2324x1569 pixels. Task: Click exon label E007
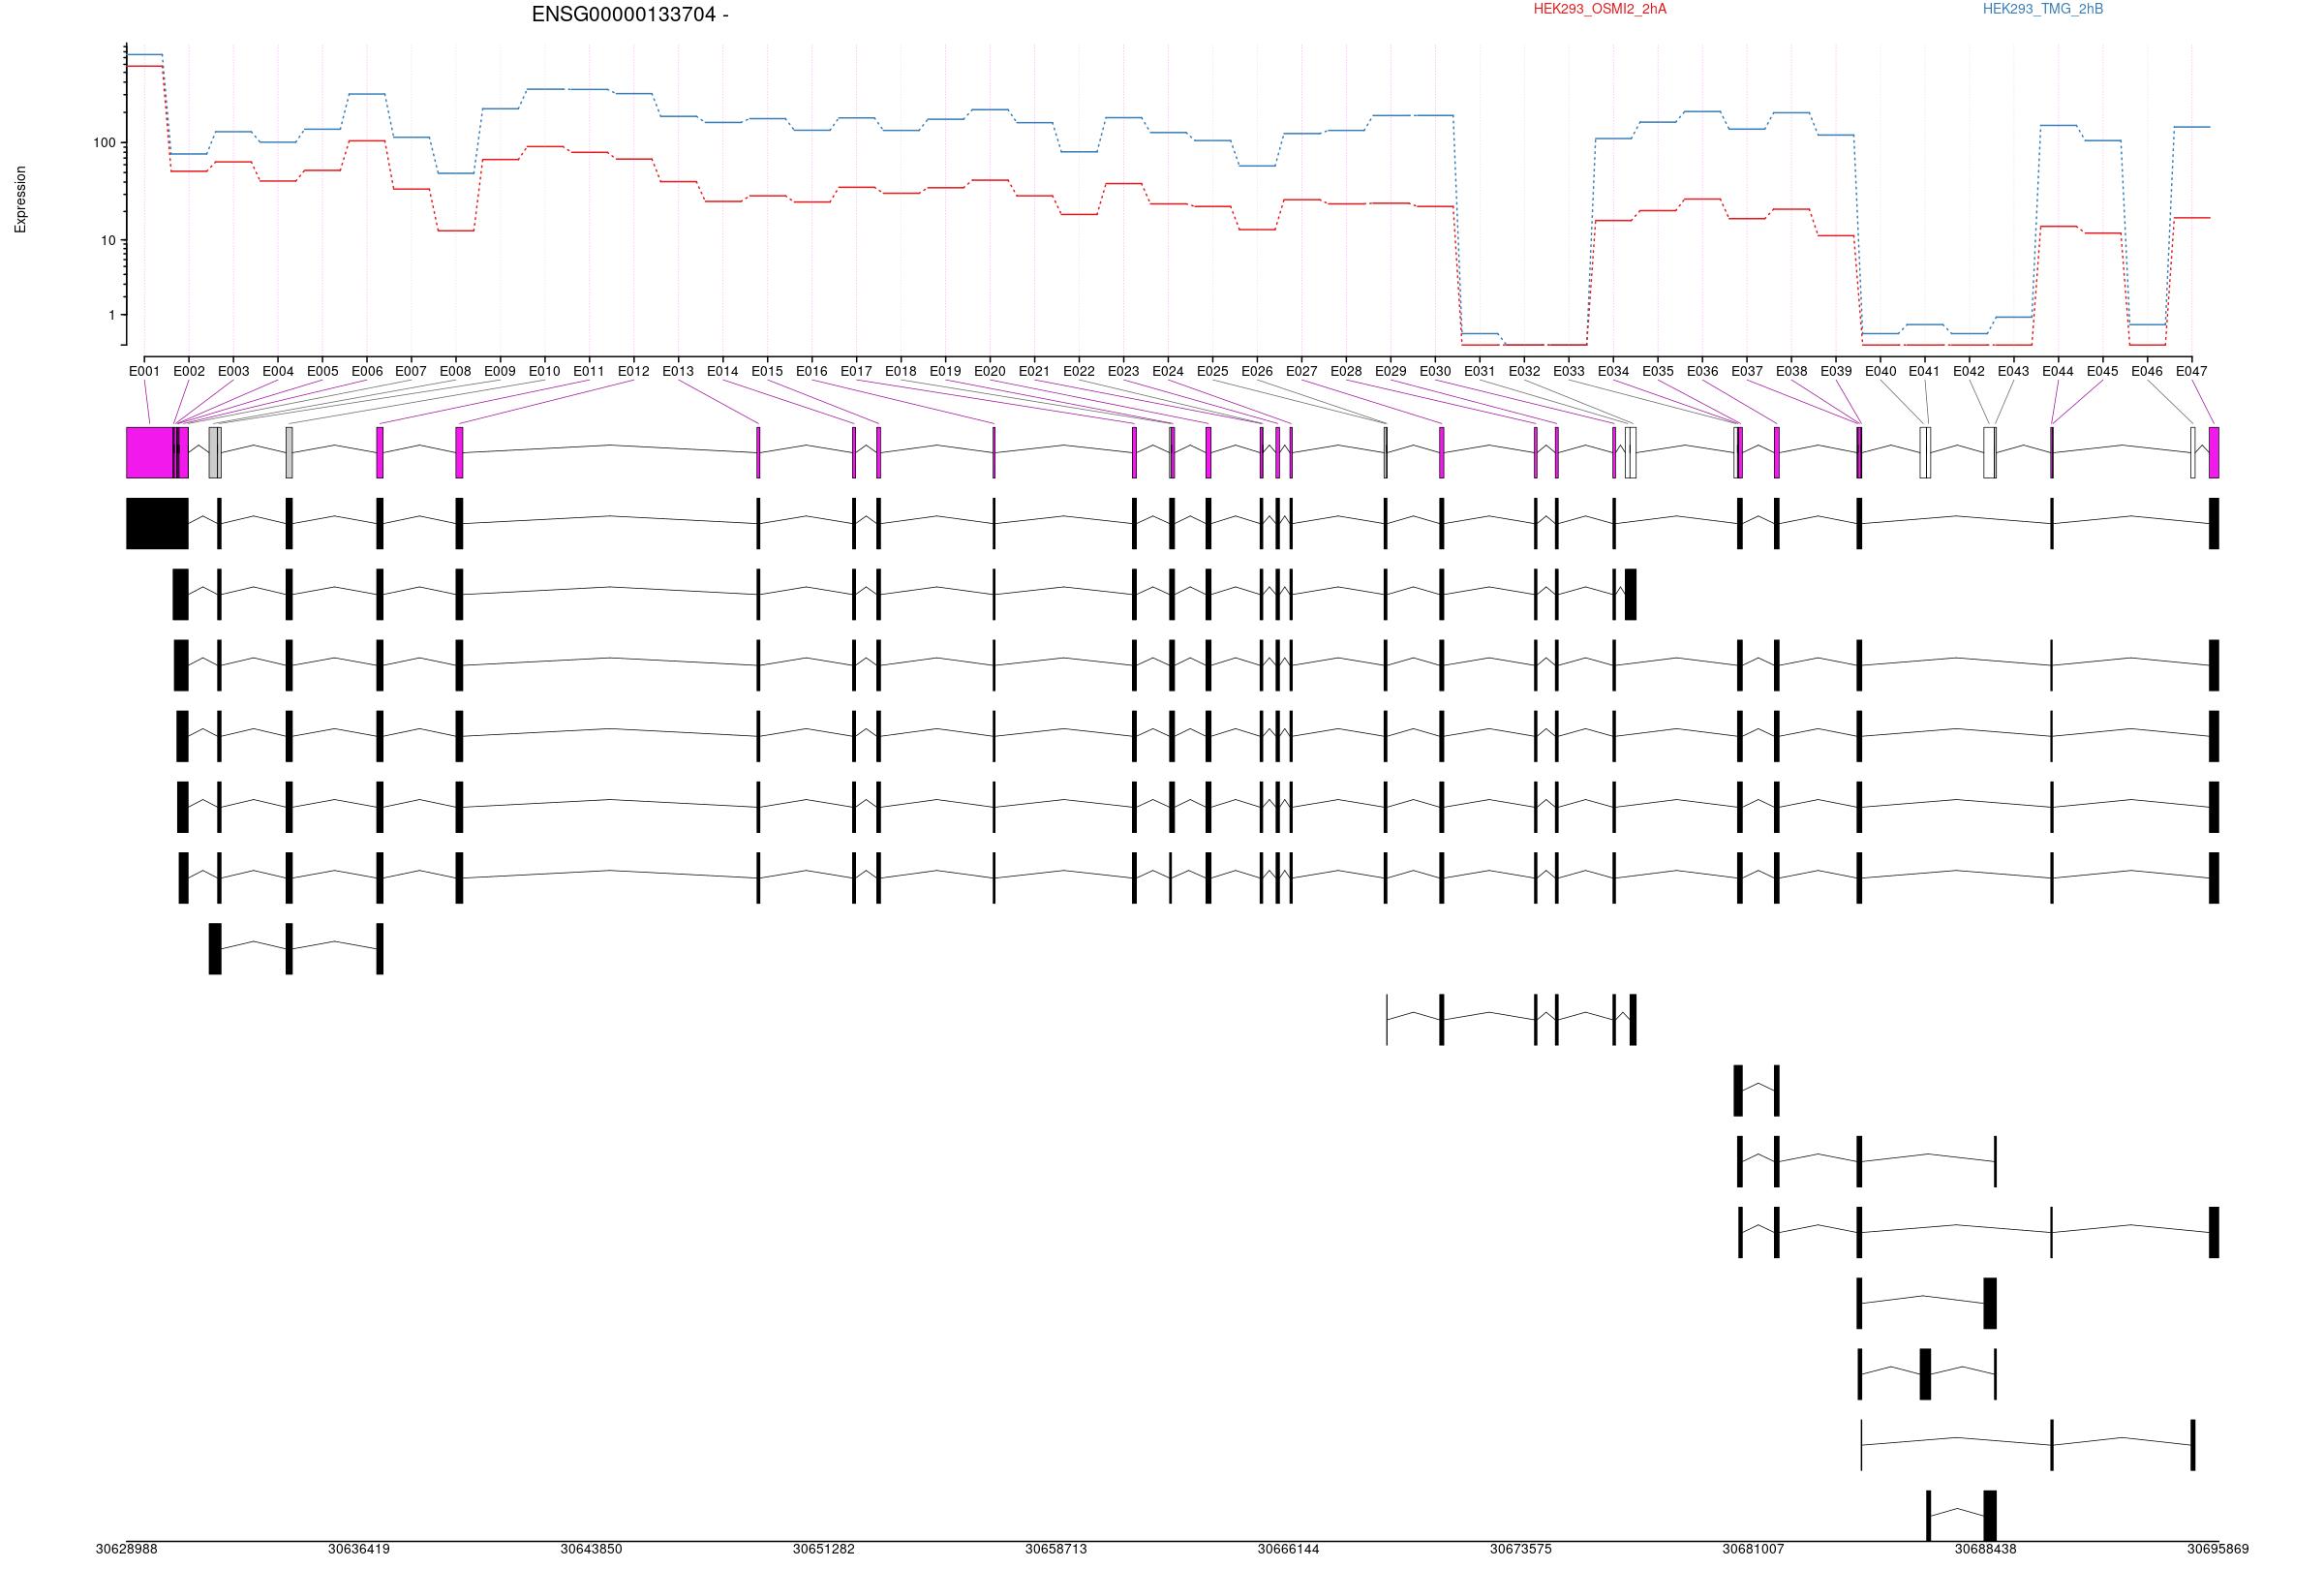pyautogui.click(x=411, y=371)
